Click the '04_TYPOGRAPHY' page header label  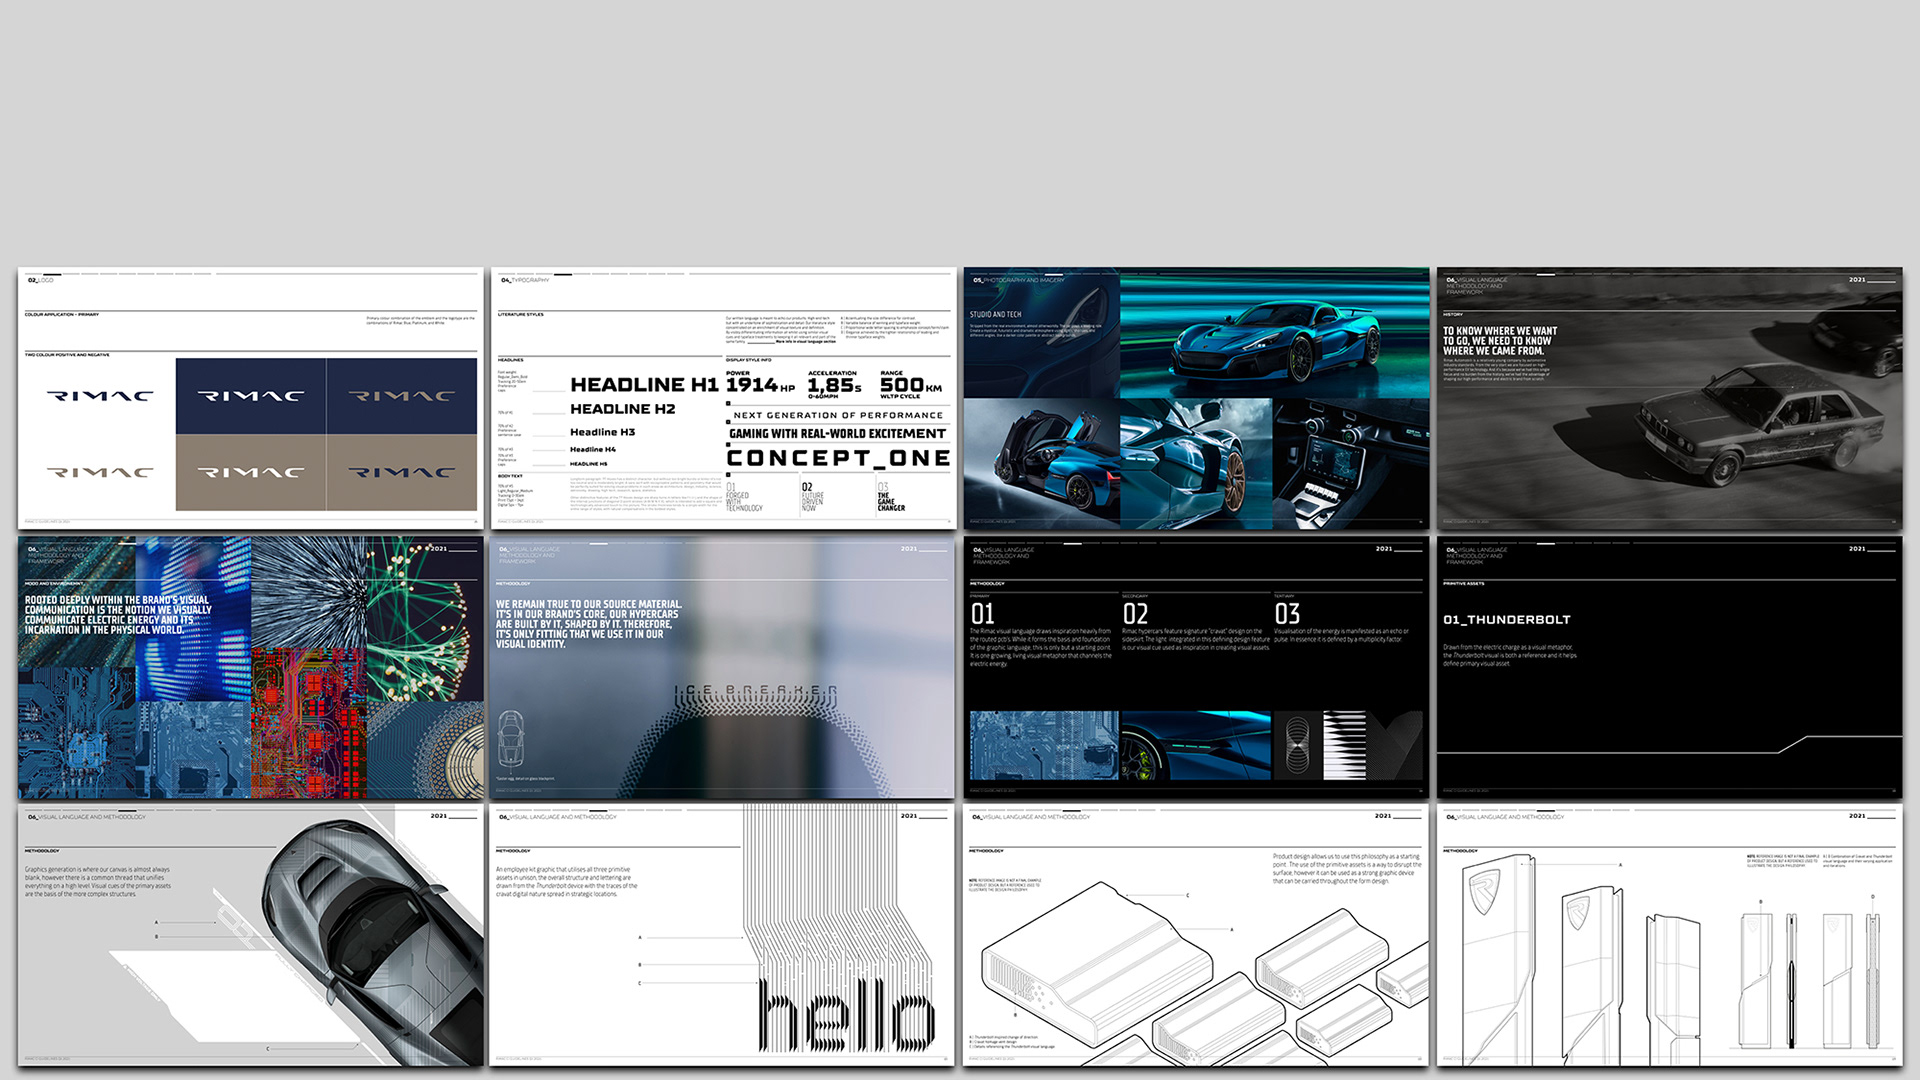[525, 280]
